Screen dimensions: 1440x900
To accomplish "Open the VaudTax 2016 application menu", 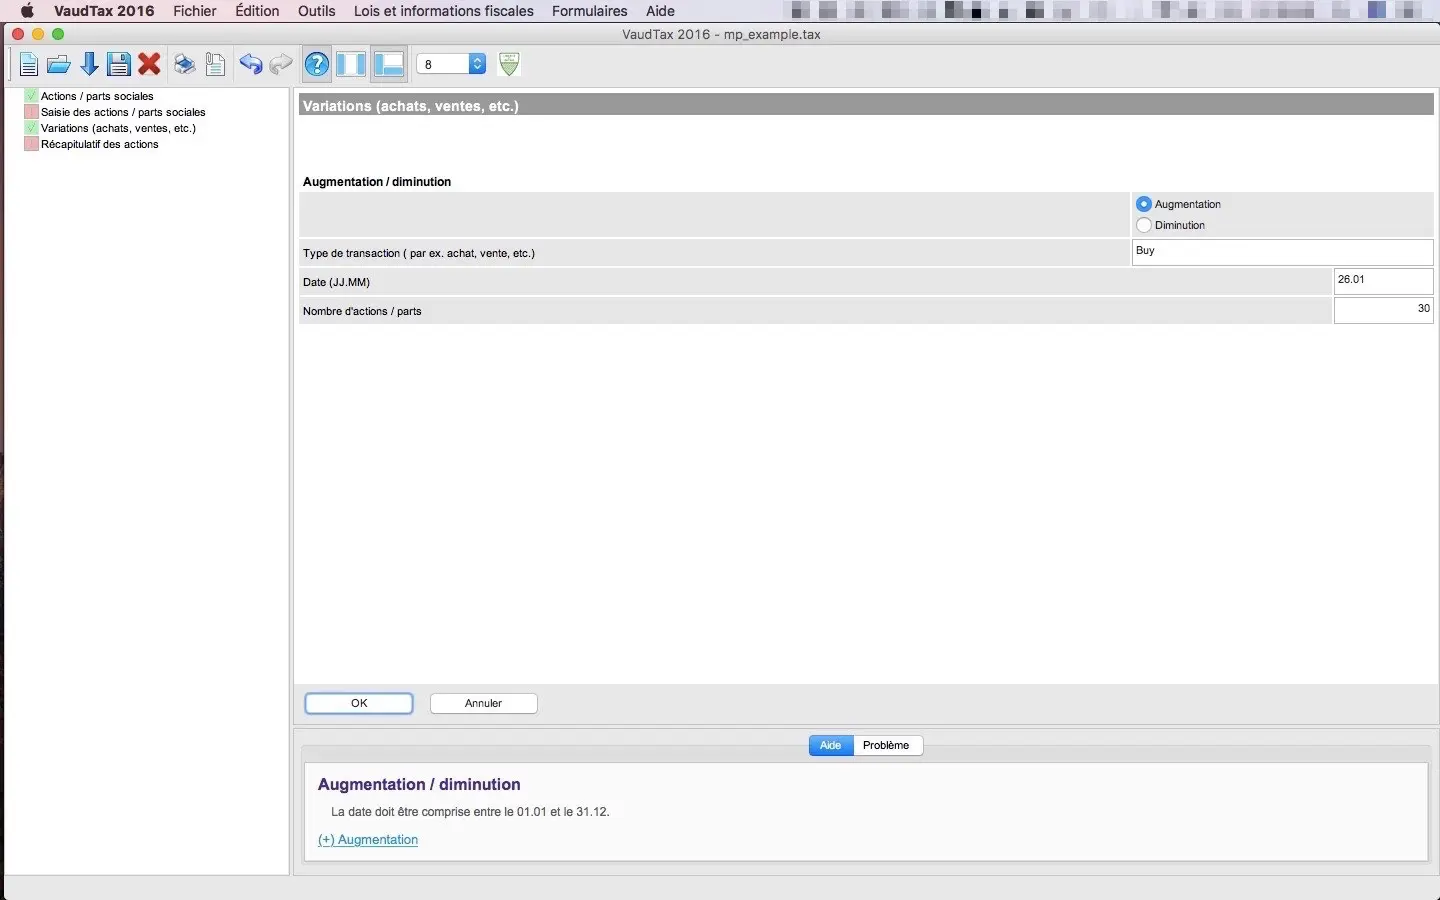I will [104, 11].
